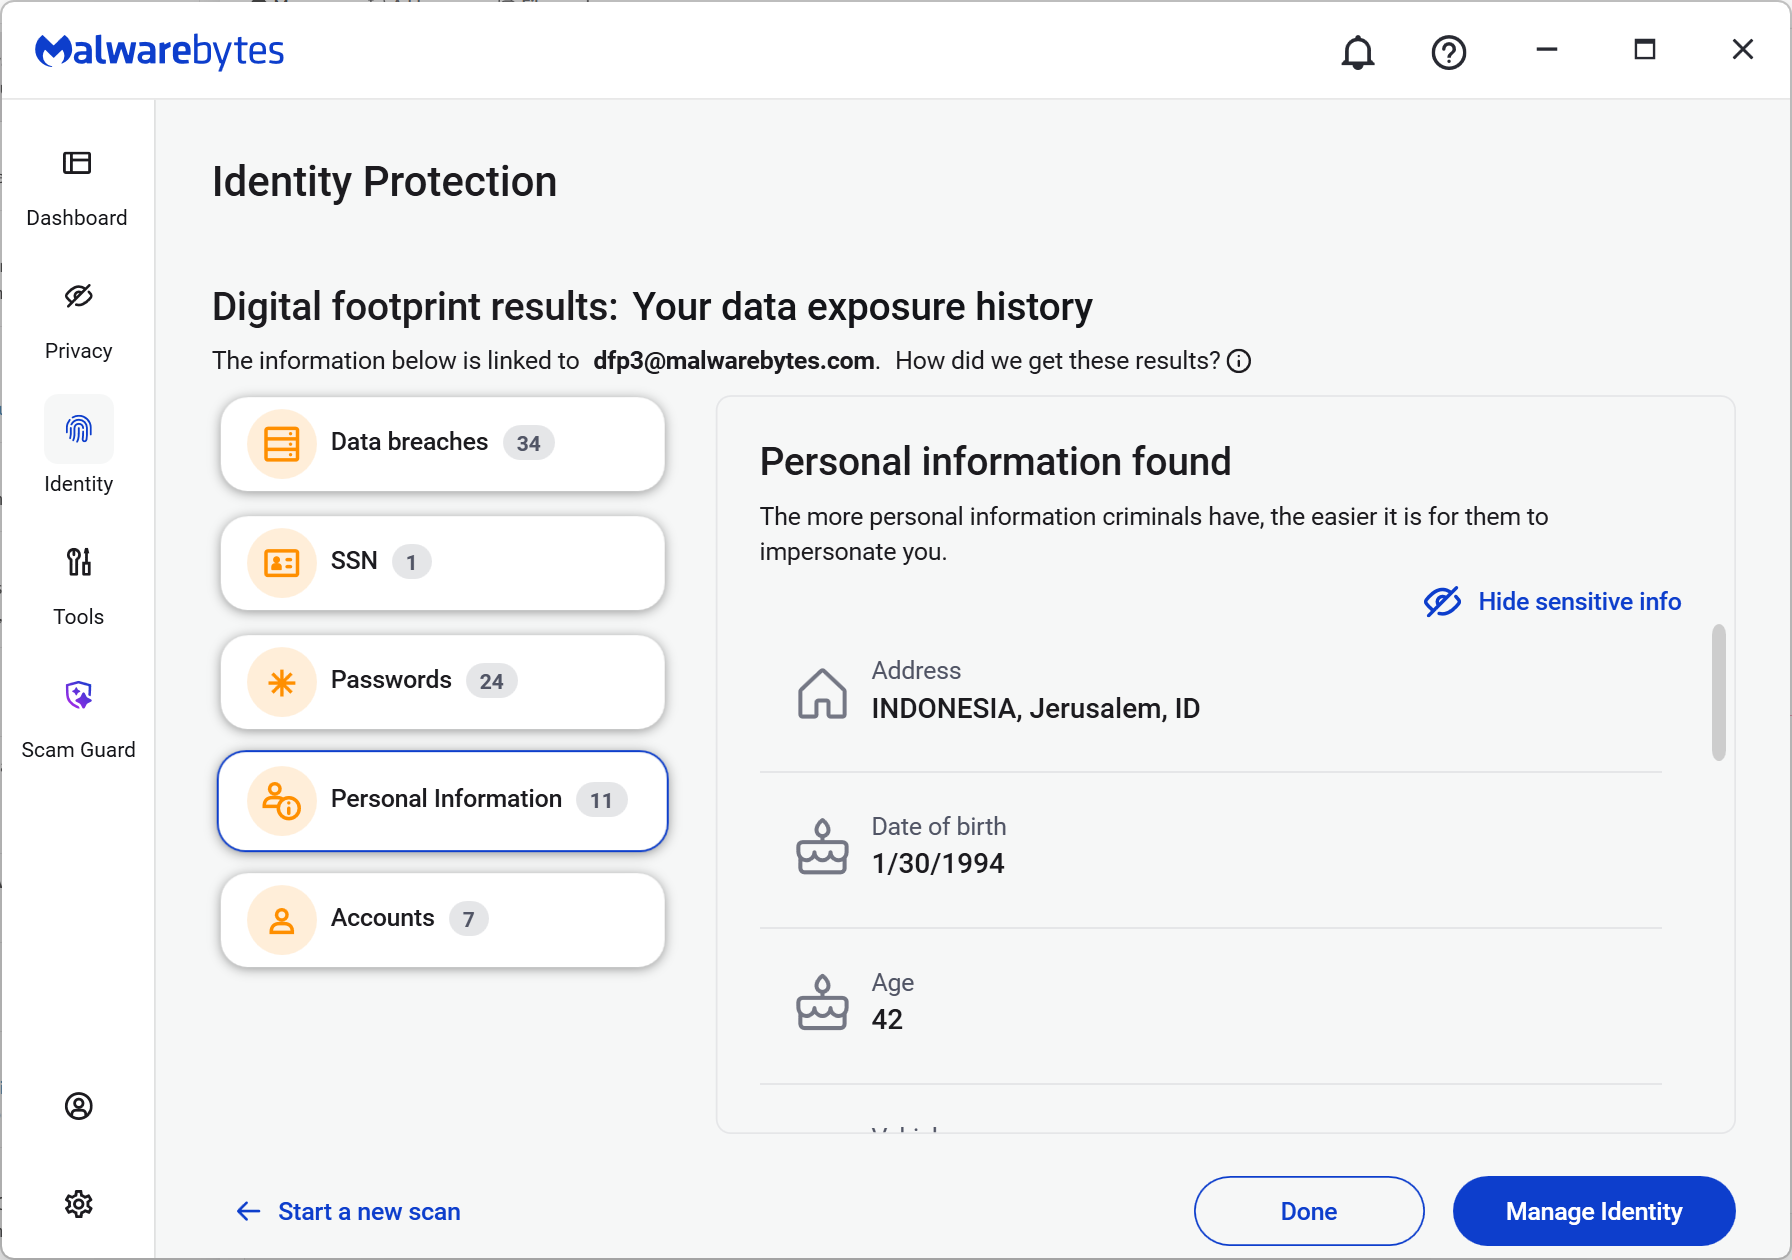1792x1260 pixels.
Task: Click the address value 'INDONESIA, Jerusalem, ID'
Action: pyautogui.click(x=1036, y=709)
